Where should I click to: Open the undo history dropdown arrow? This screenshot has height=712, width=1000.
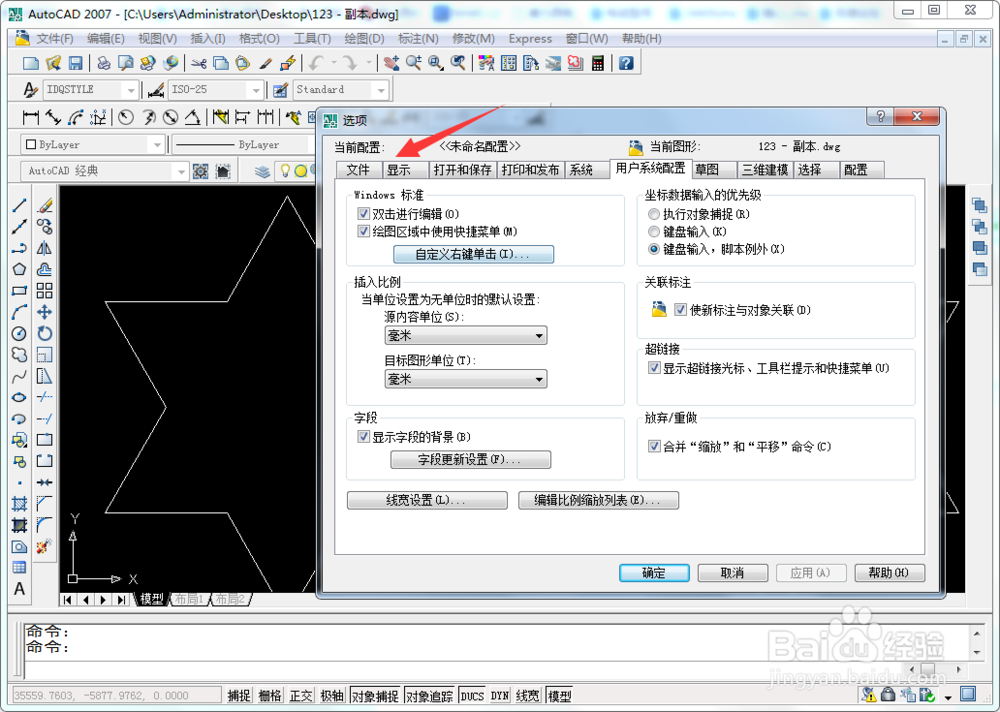pos(334,63)
